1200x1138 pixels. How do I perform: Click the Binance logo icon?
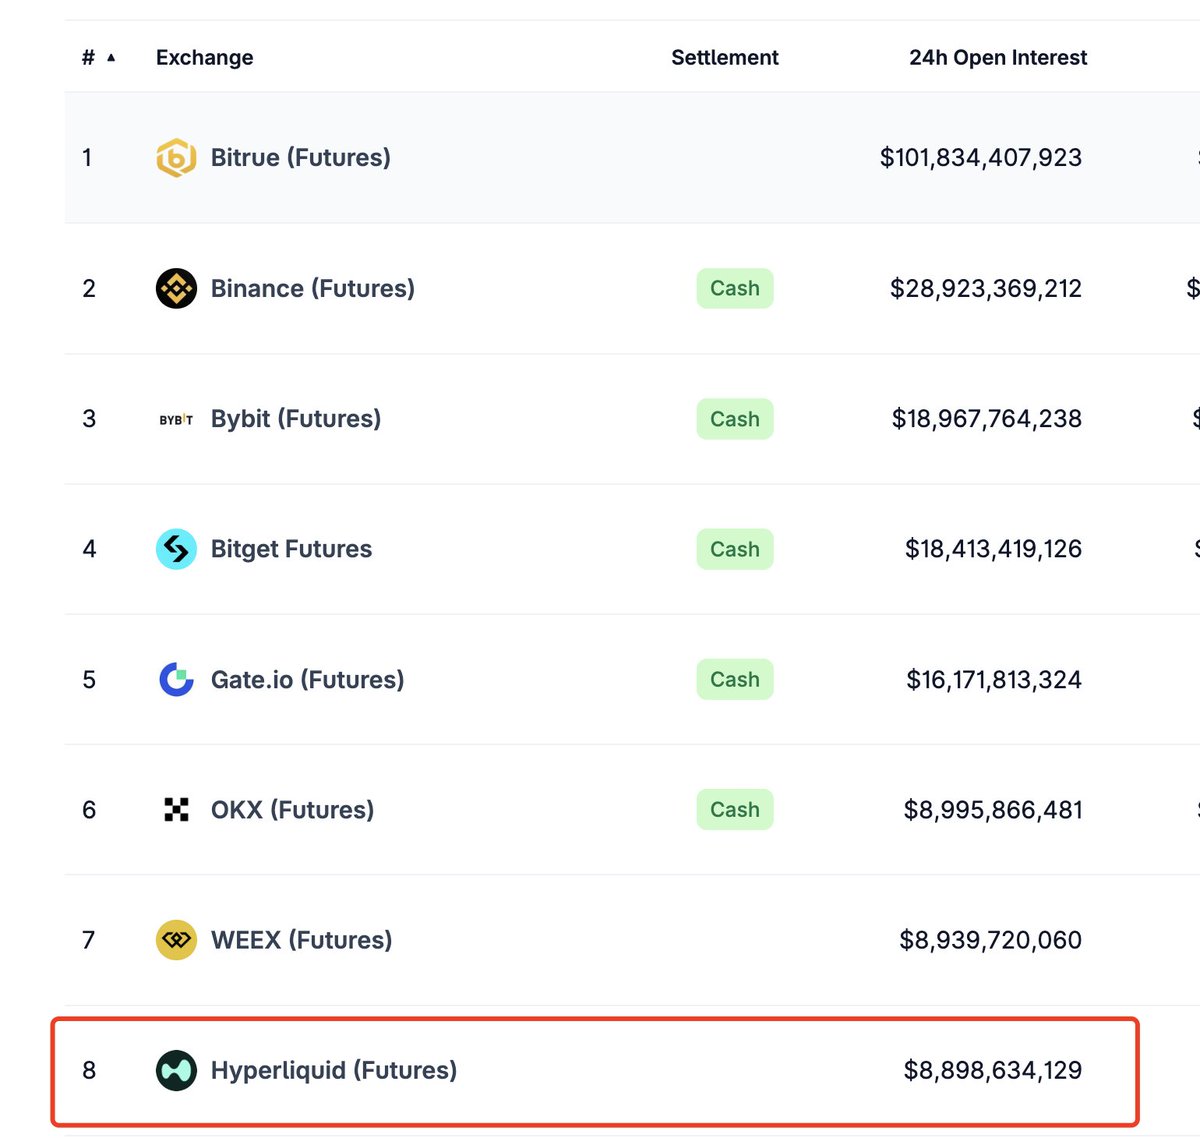pyautogui.click(x=176, y=289)
